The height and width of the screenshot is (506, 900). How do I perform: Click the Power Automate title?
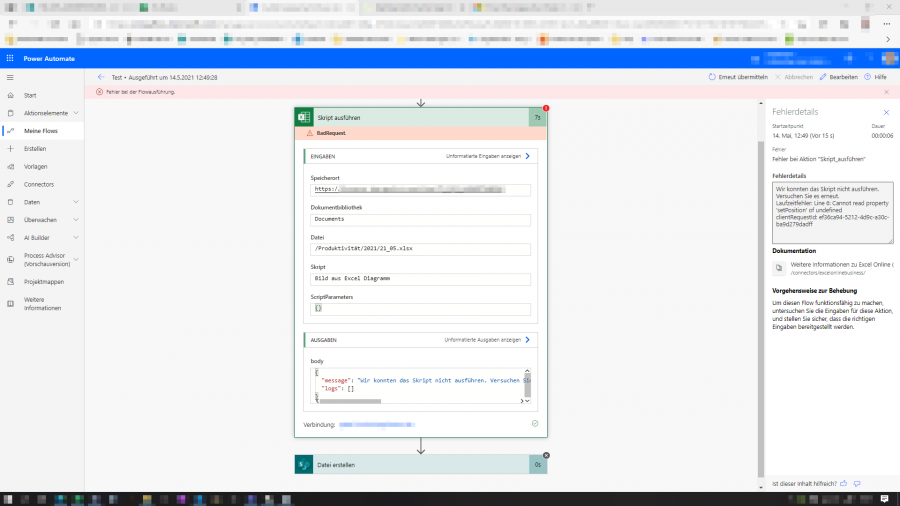(49, 59)
